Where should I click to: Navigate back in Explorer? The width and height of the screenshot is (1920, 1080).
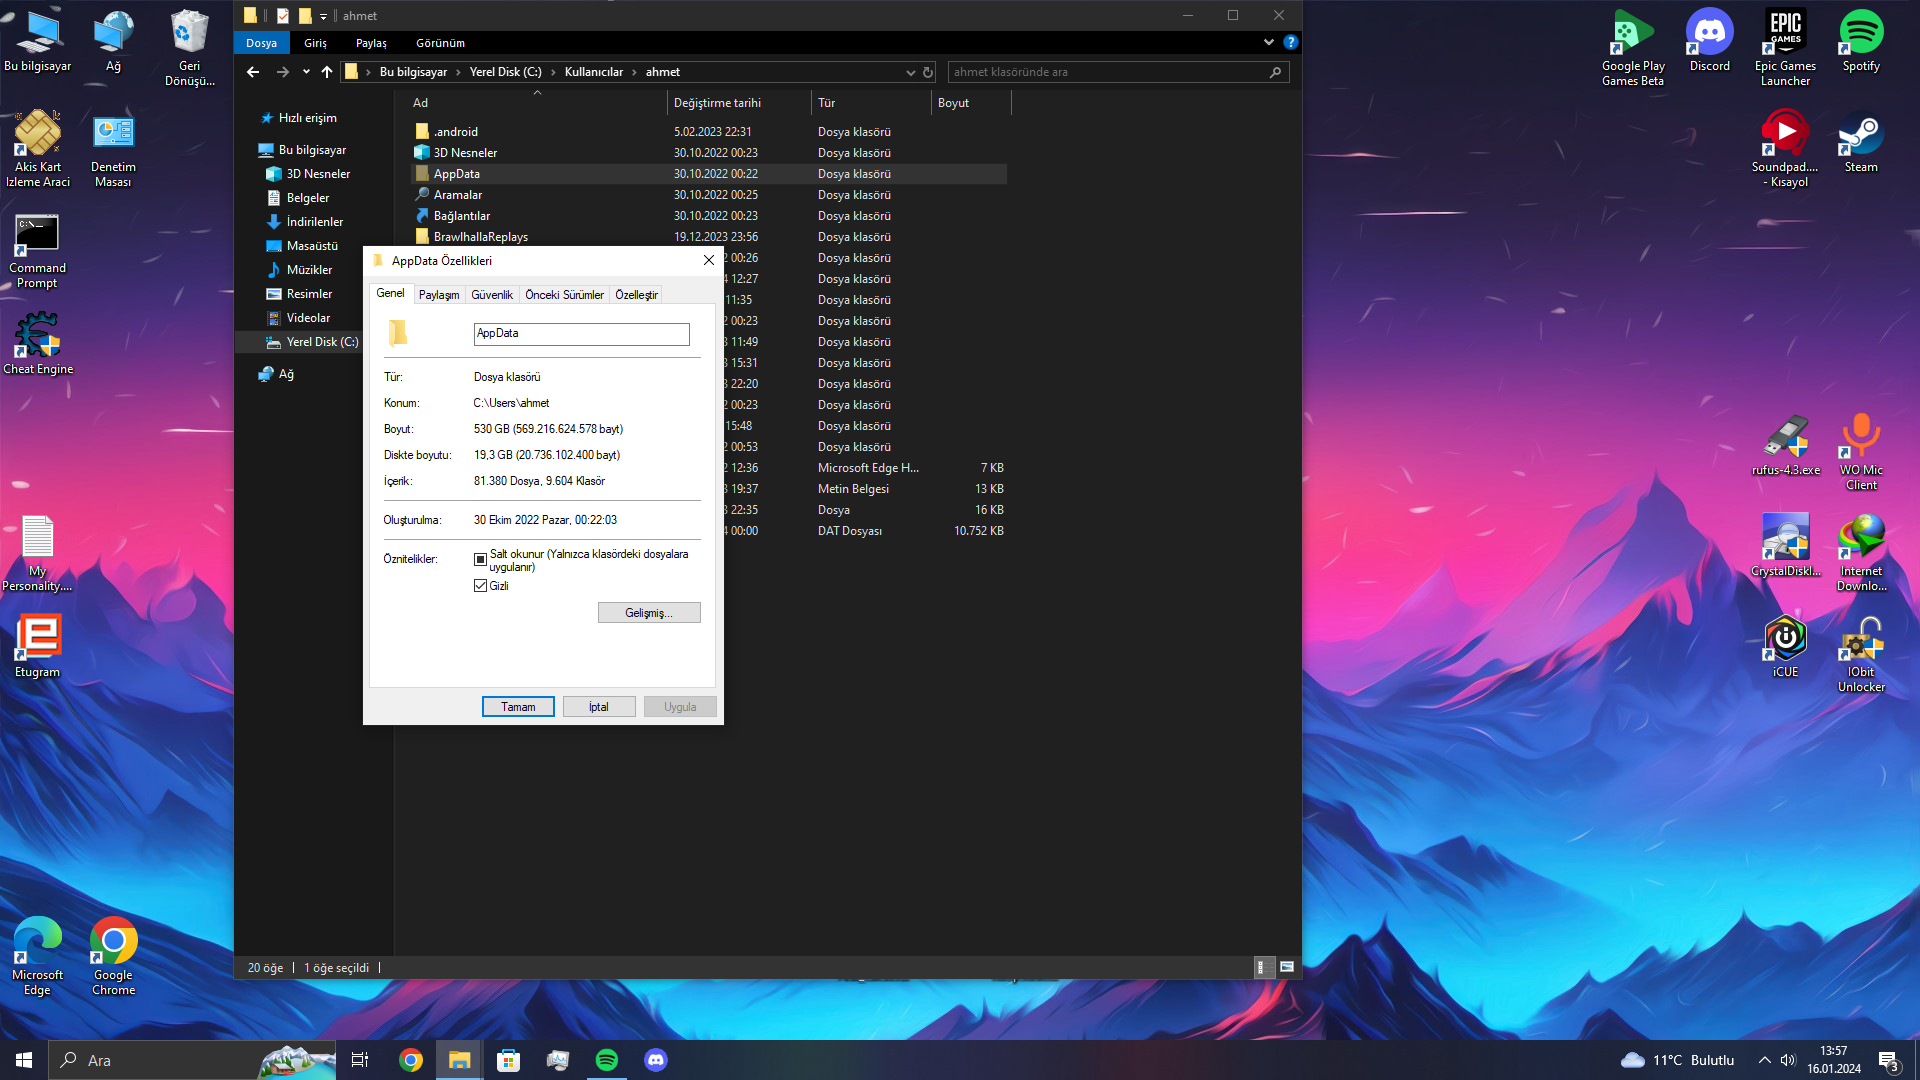pyautogui.click(x=253, y=72)
